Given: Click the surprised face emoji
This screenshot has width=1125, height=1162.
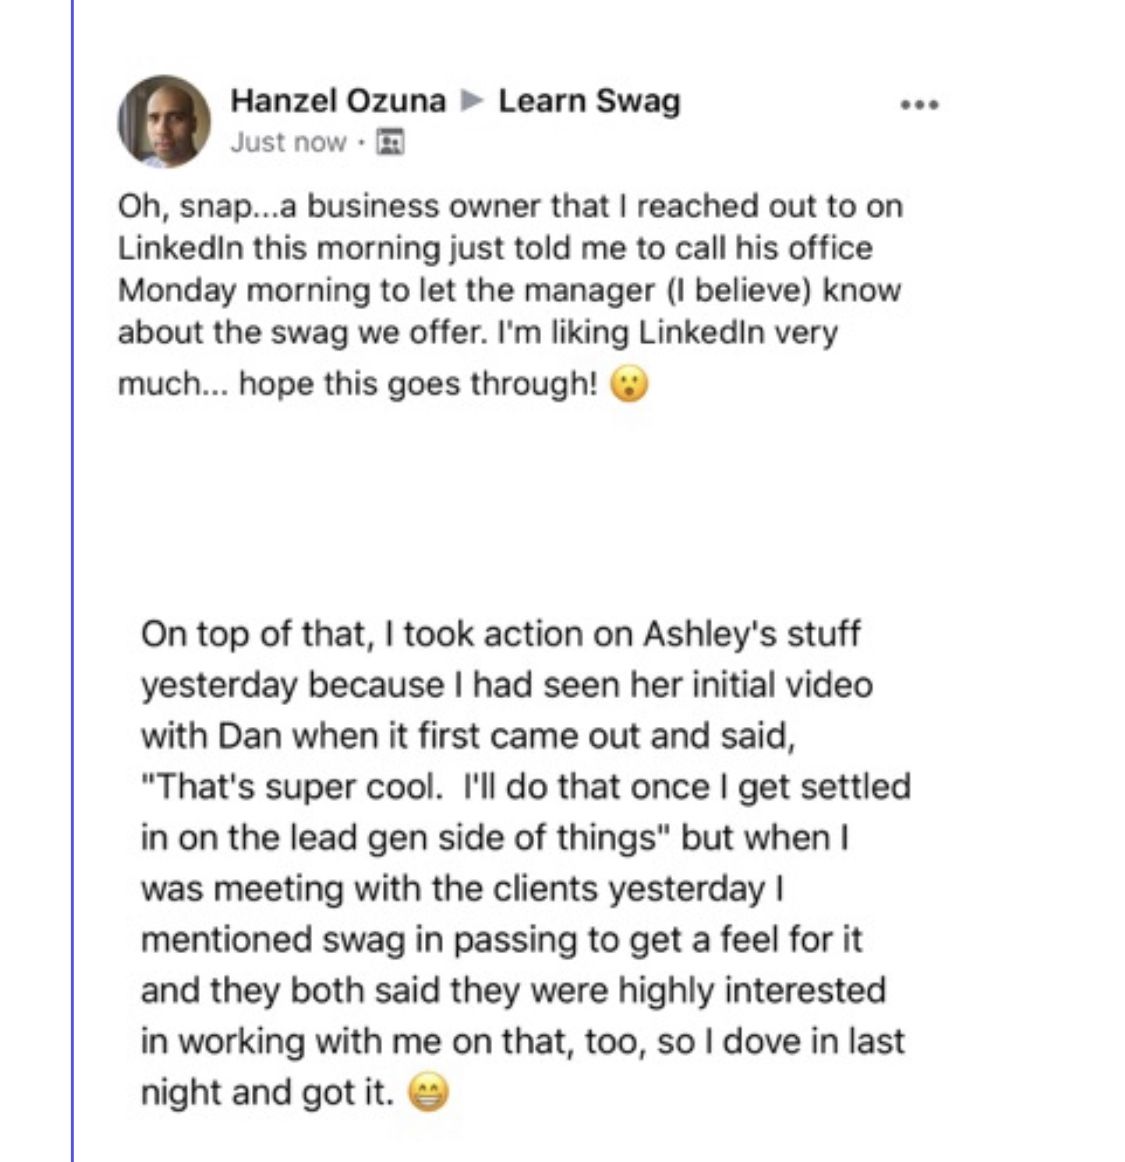Looking at the screenshot, I should [630, 385].
